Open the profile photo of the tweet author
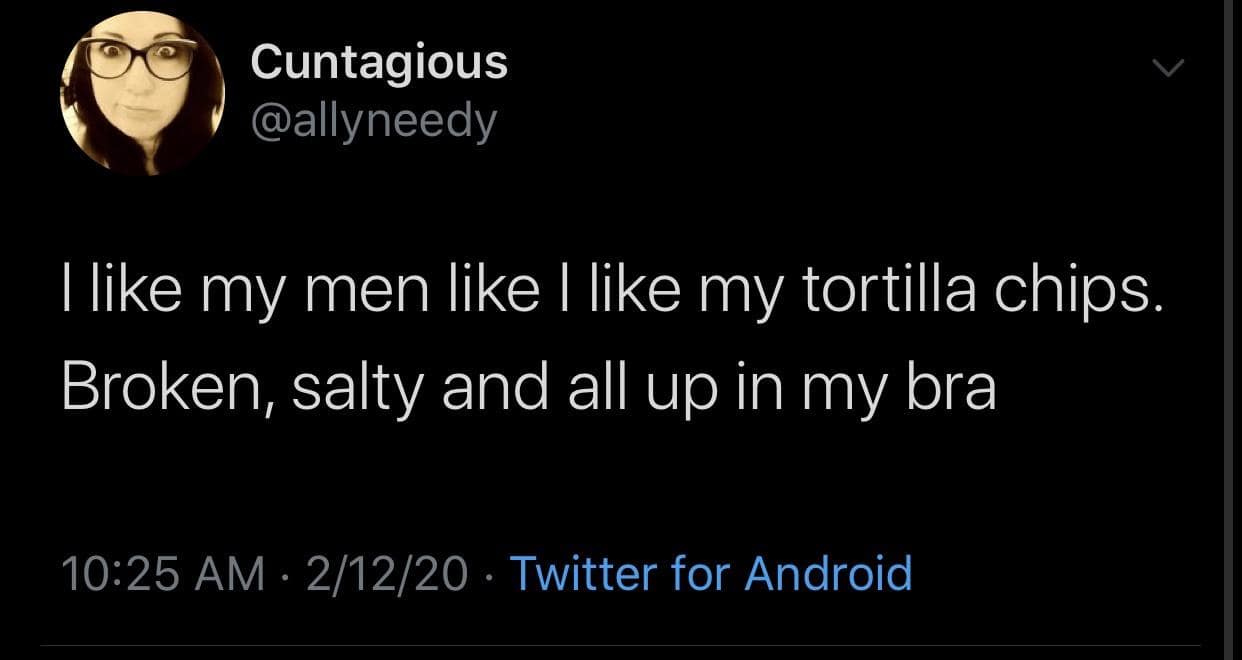The width and height of the screenshot is (1242, 660). pyautogui.click(x=143, y=93)
